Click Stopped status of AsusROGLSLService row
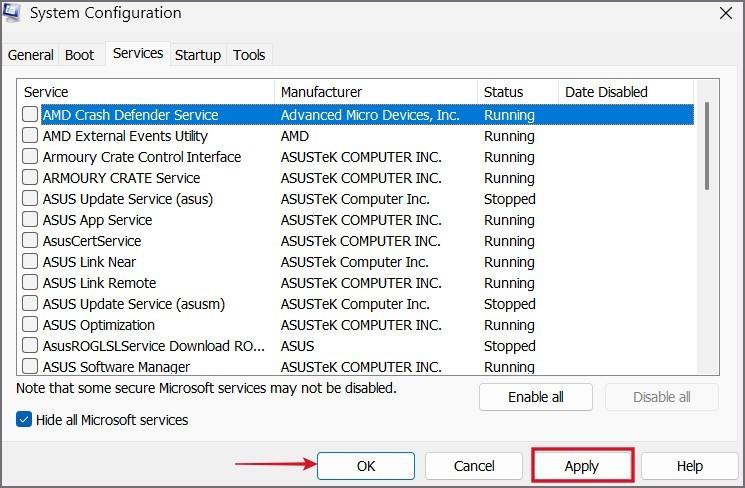The width and height of the screenshot is (745, 488). [509, 346]
